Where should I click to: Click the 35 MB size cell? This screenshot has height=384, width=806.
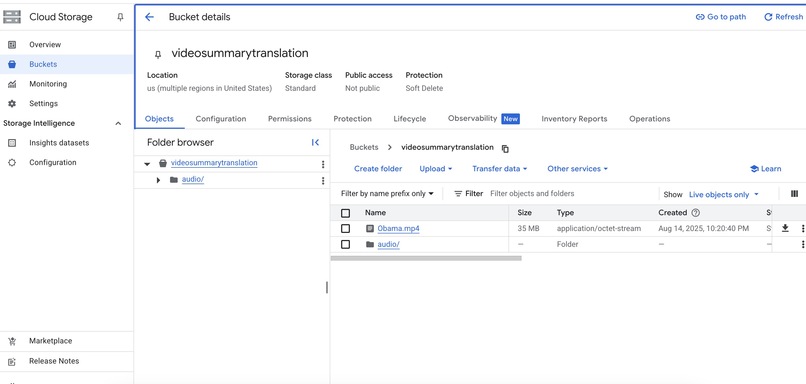(x=528, y=228)
